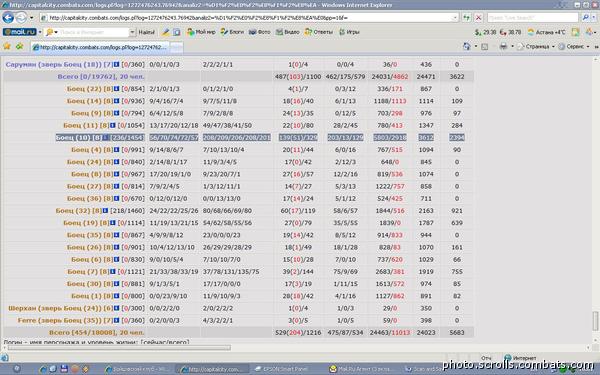Click the Найти search button

147,33
